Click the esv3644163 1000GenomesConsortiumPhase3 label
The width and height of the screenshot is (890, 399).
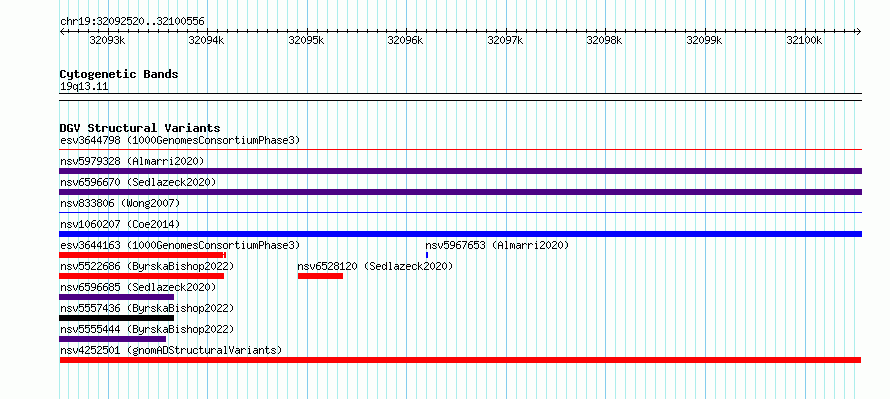click(x=180, y=245)
